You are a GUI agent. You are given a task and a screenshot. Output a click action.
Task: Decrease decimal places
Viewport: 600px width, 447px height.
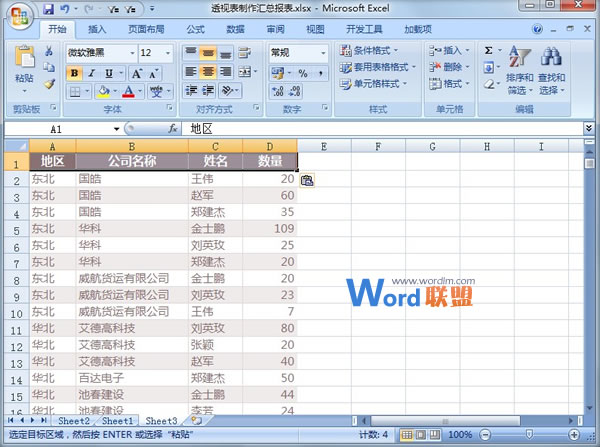click(x=295, y=91)
